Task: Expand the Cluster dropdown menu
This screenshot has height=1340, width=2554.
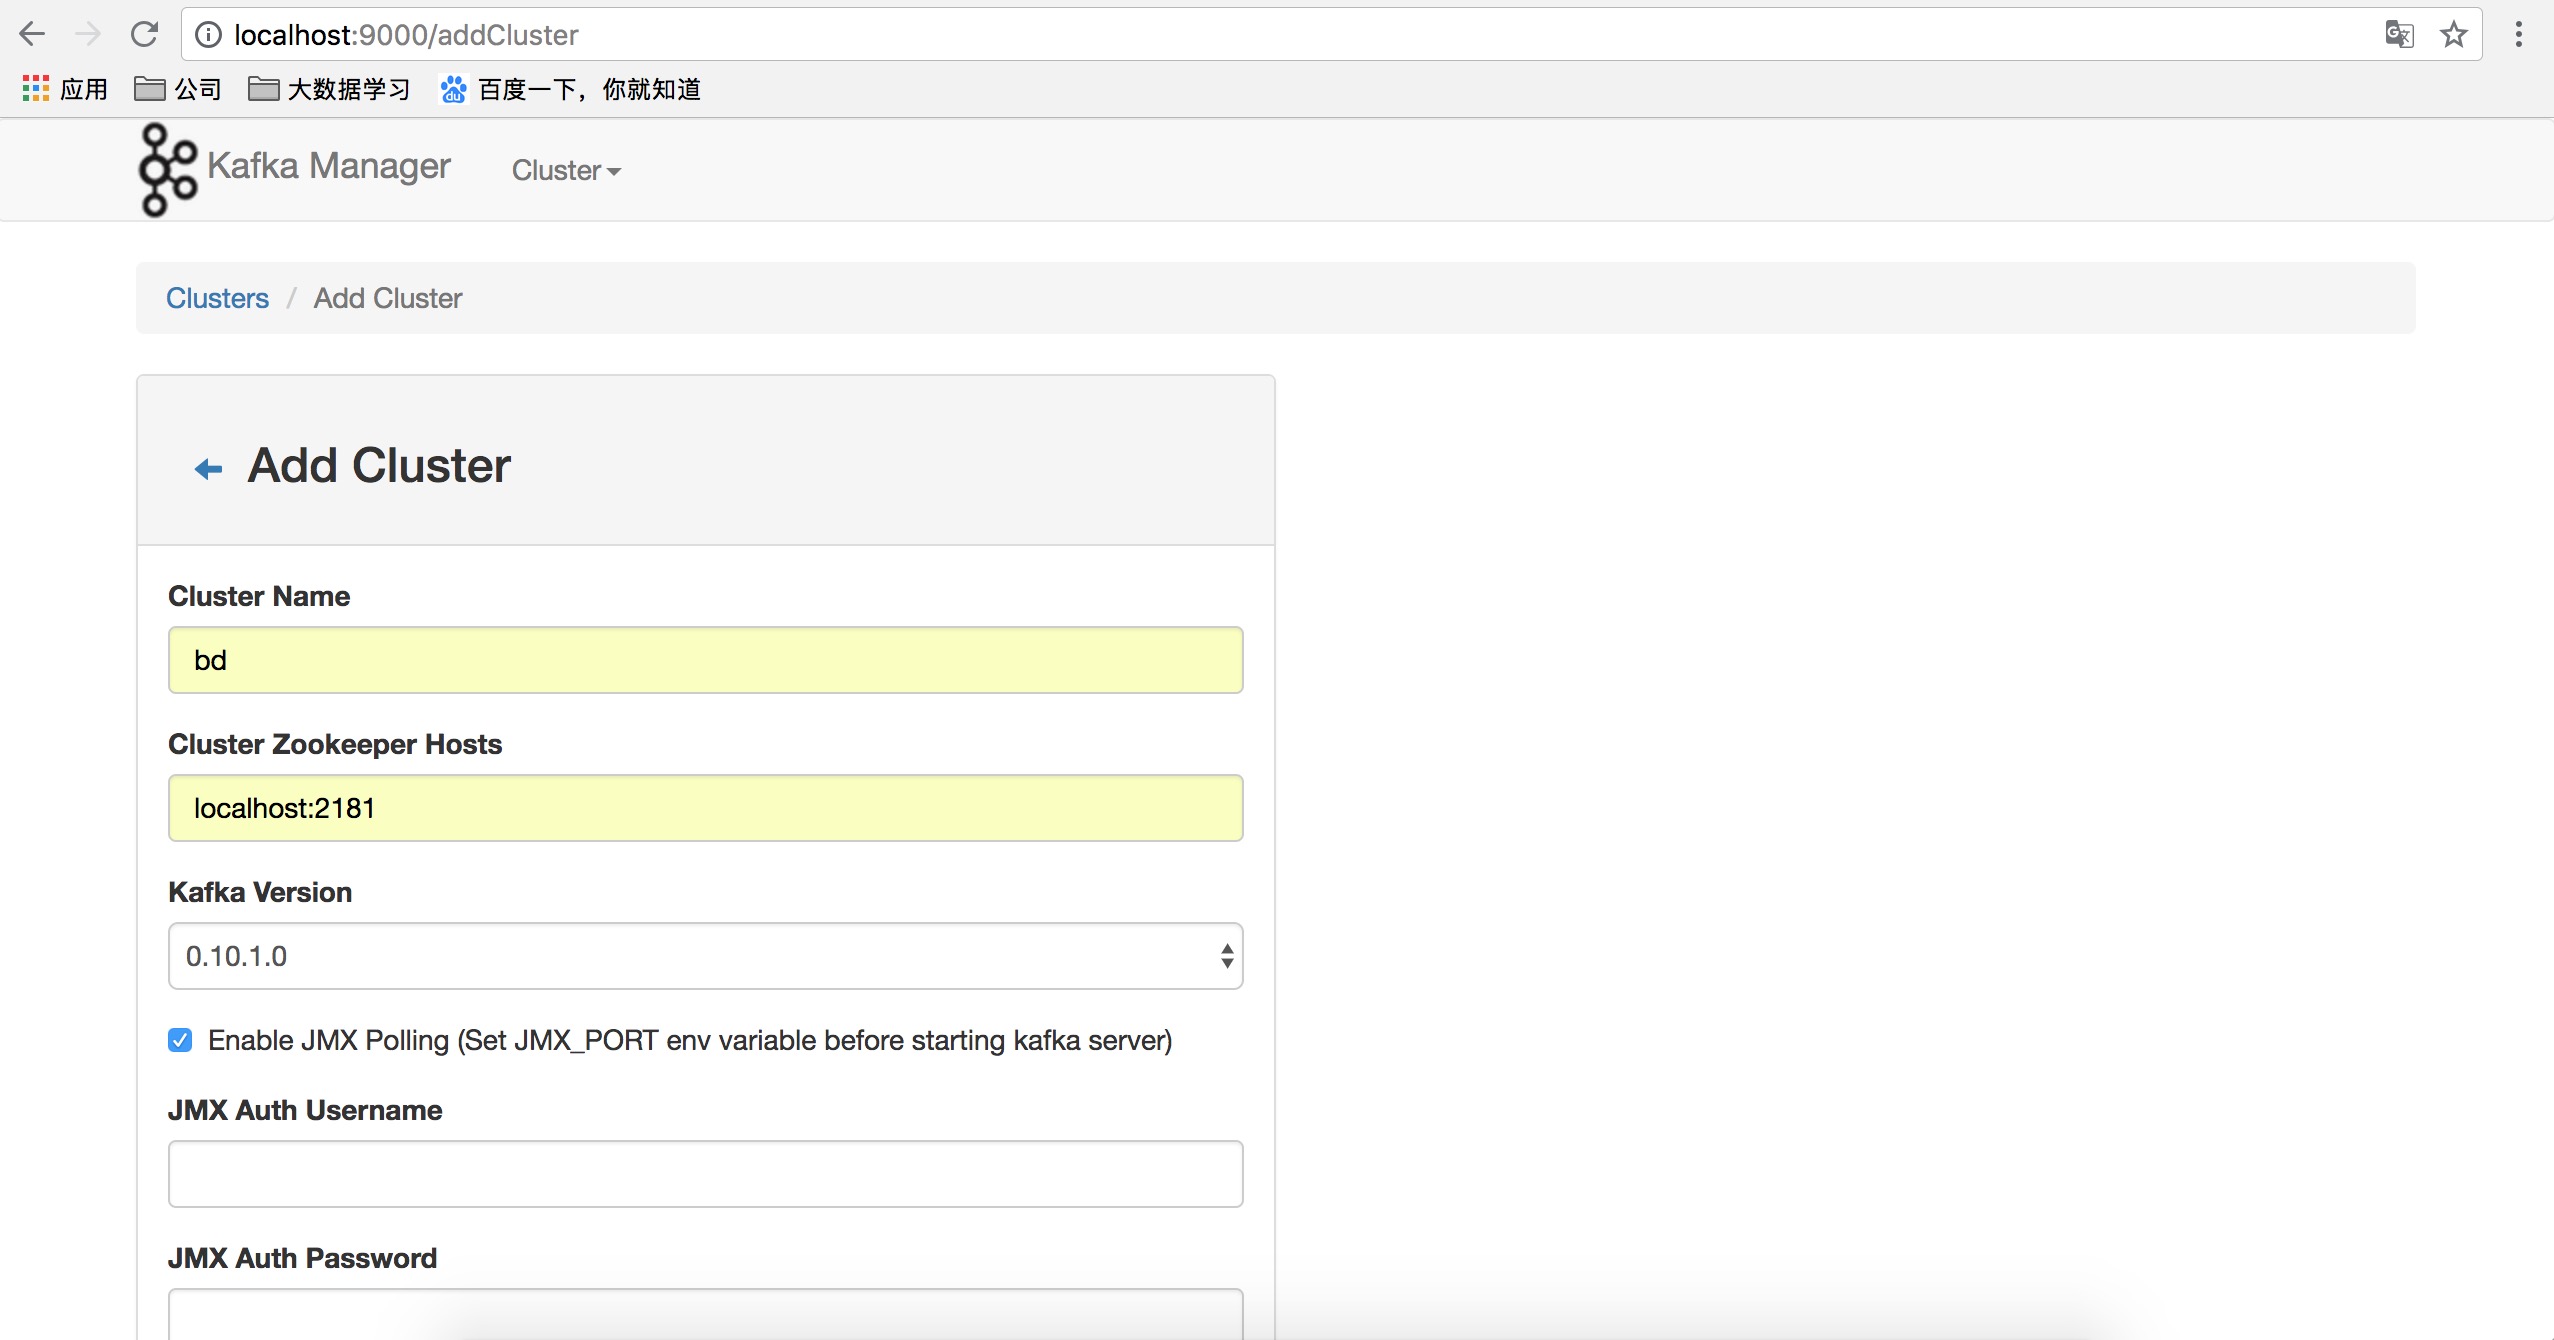Action: click(x=566, y=170)
